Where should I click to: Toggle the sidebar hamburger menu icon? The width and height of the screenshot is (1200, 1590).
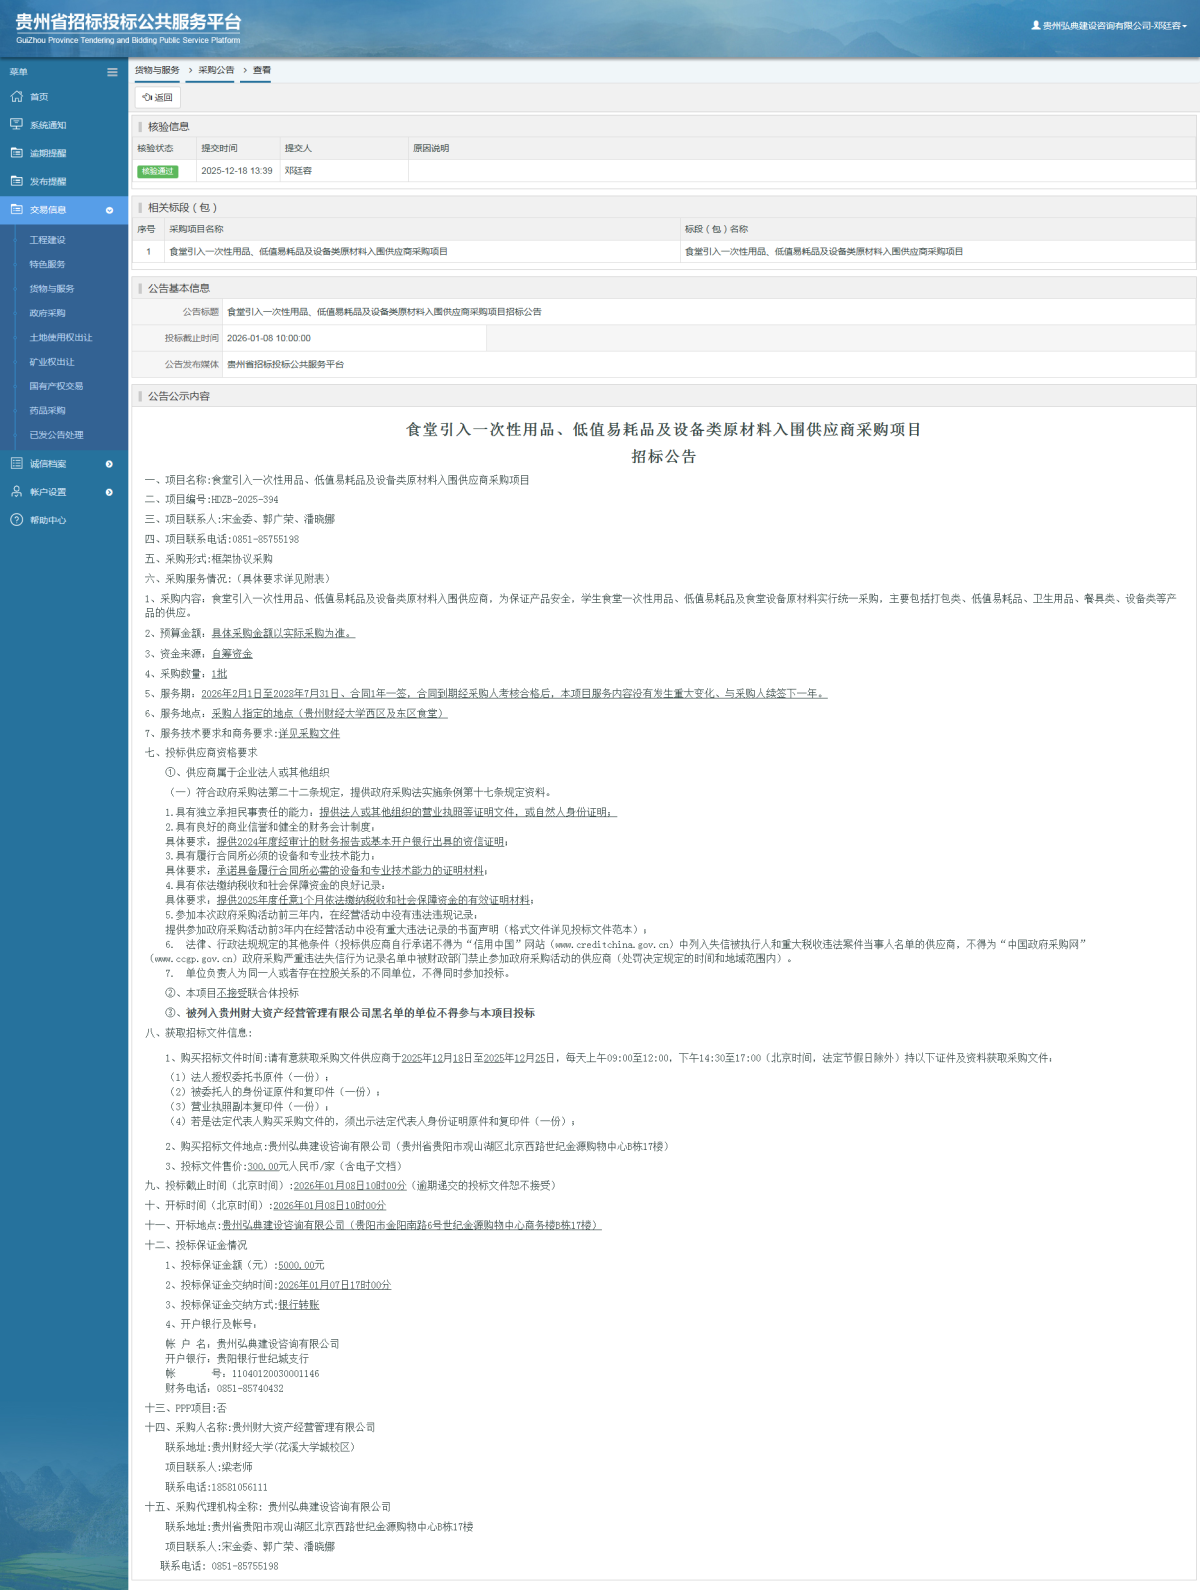[x=112, y=72]
